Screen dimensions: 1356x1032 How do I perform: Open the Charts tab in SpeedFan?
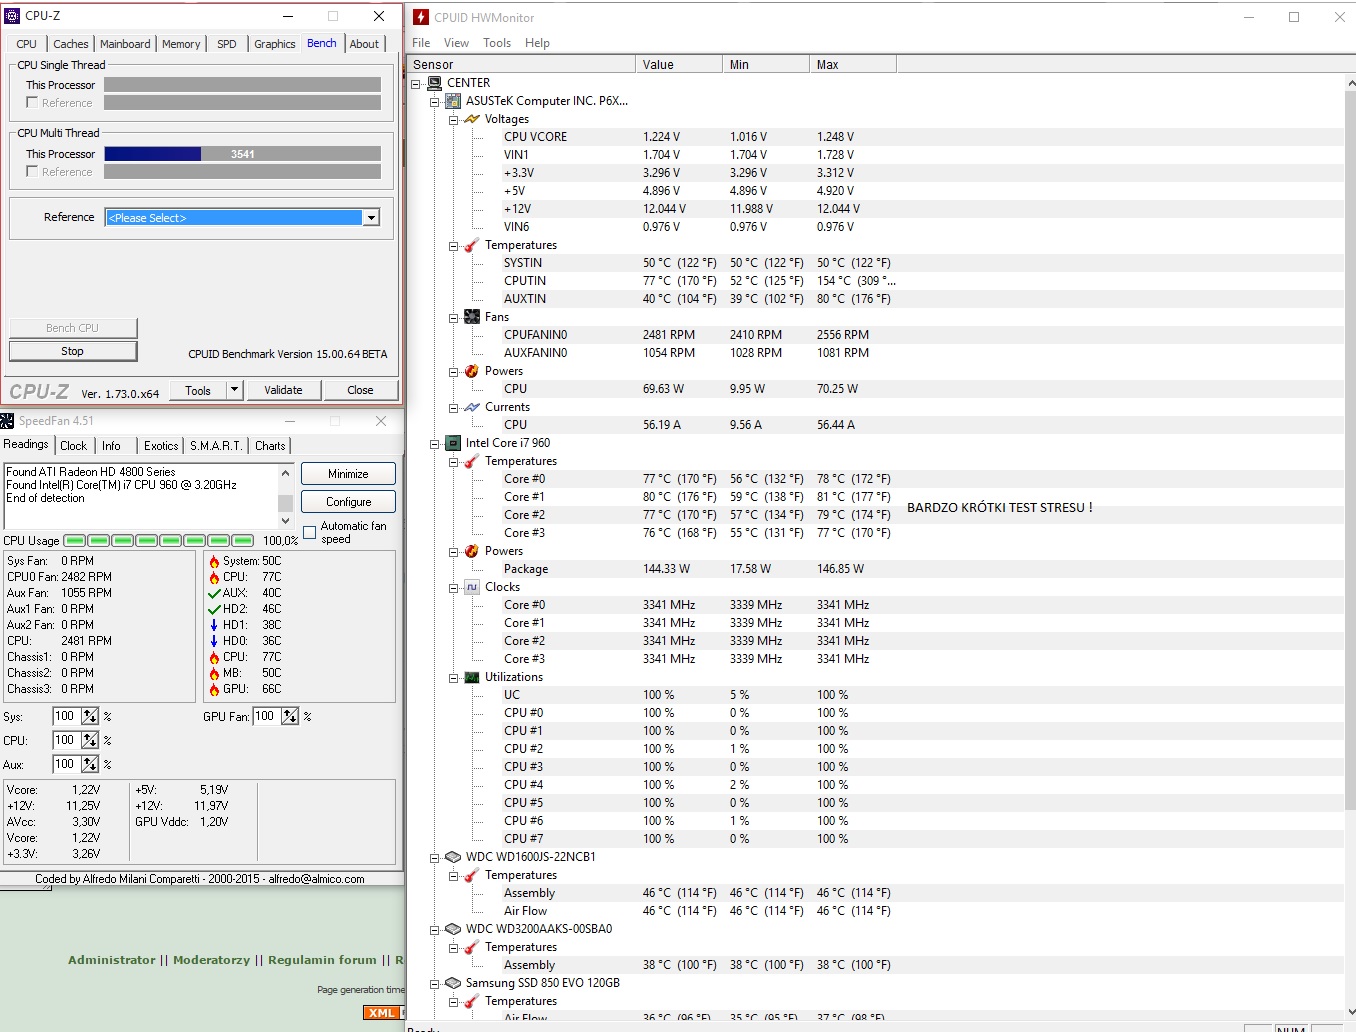pyautogui.click(x=270, y=446)
